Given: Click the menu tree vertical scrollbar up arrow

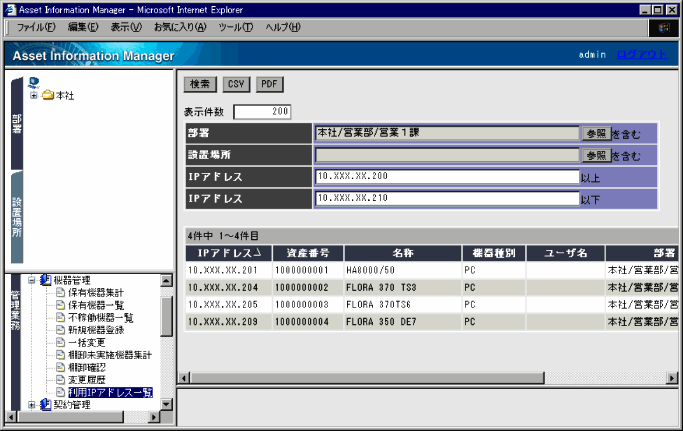Looking at the screenshot, I should click(x=166, y=281).
